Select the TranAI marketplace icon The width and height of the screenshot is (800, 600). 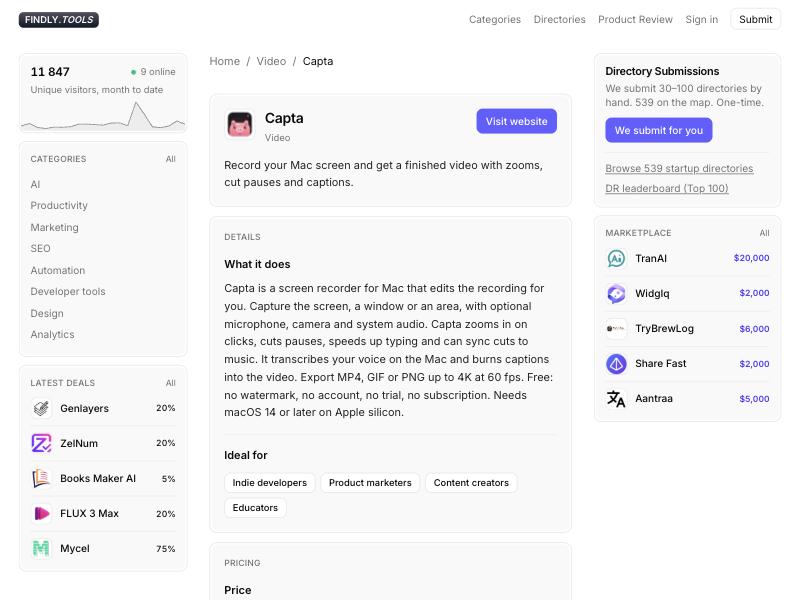[616, 259]
